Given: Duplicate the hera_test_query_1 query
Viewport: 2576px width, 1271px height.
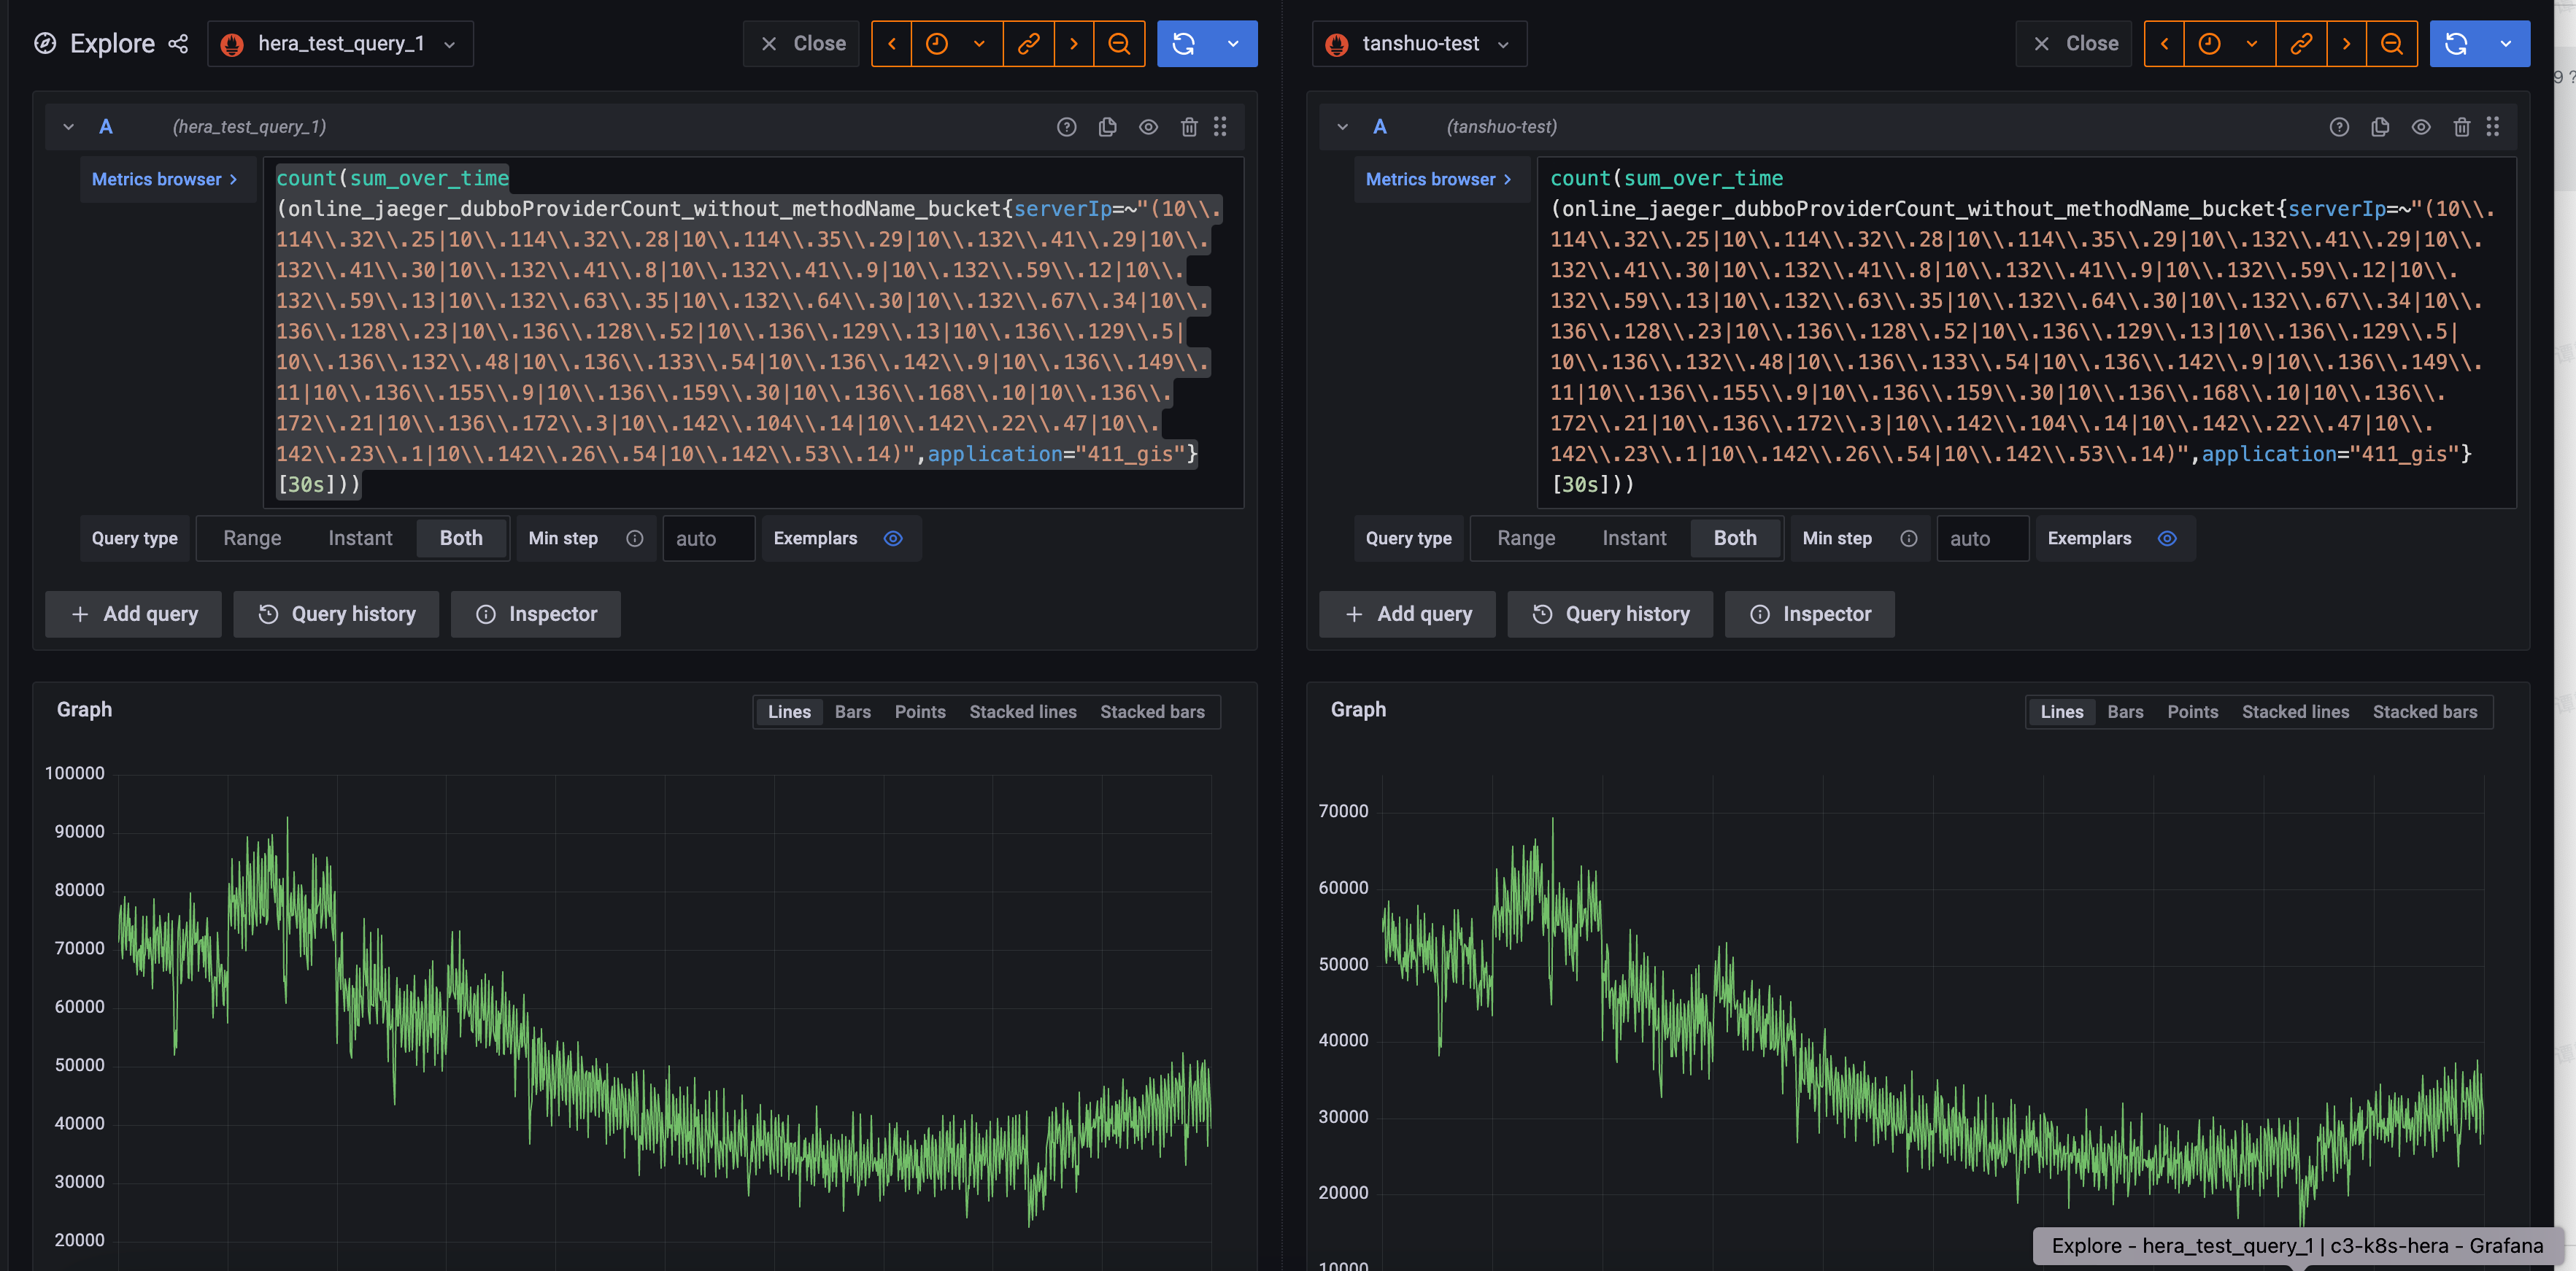Looking at the screenshot, I should [x=1108, y=127].
